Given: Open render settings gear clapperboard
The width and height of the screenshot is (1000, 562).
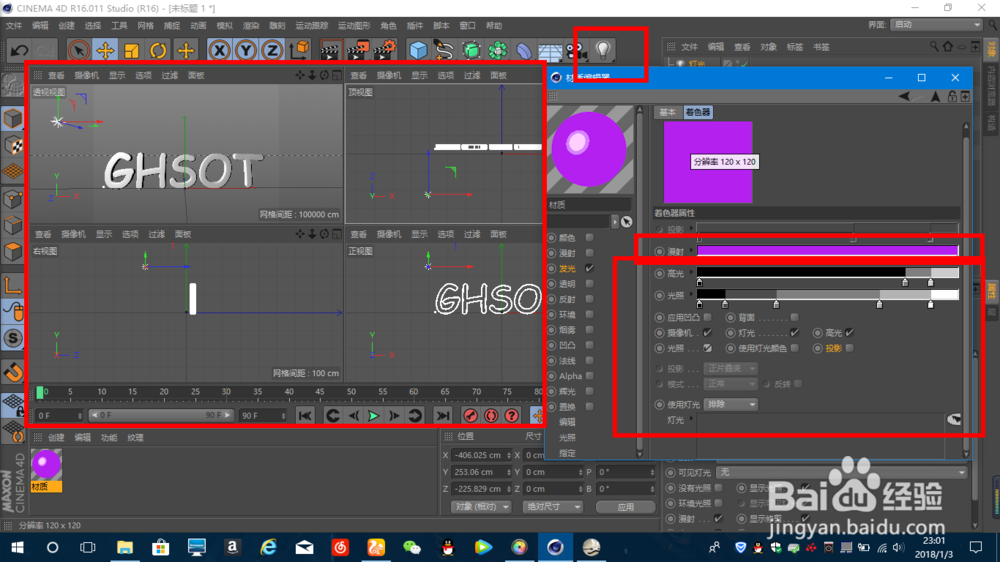Looking at the screenshot, I should coord(384,50).
